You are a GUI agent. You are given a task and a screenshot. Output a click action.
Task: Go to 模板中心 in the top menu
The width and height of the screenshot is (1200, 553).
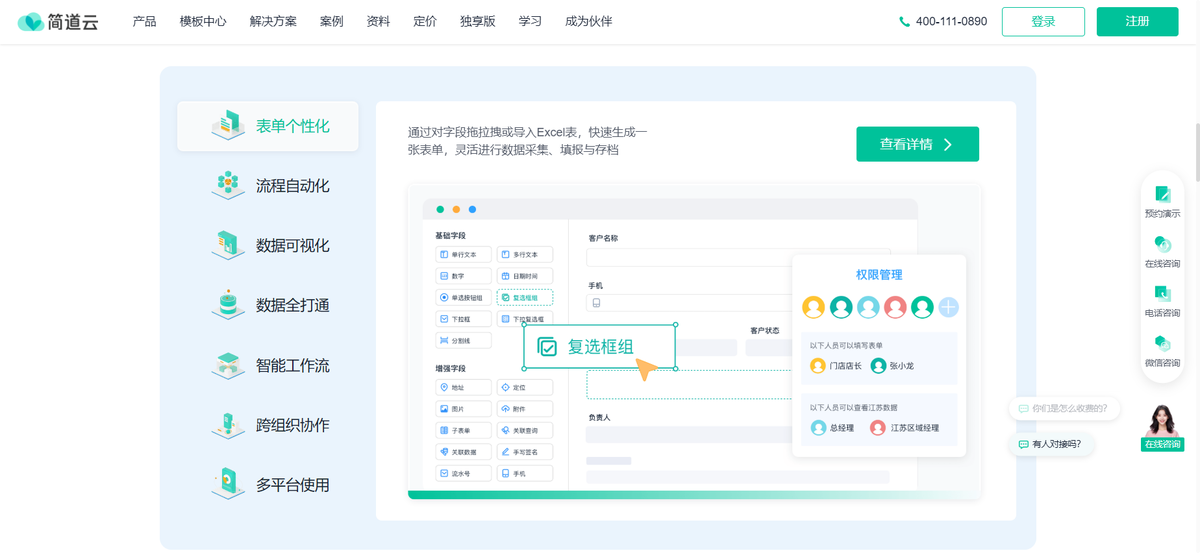click(x=203, y=21)
